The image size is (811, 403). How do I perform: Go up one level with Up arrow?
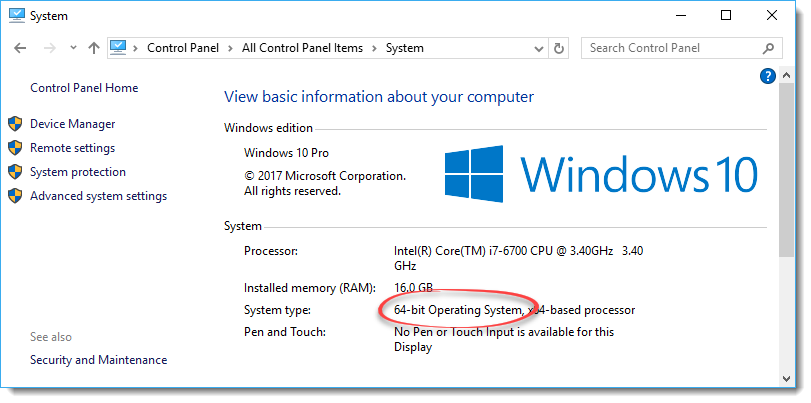(x=94, y=48)
